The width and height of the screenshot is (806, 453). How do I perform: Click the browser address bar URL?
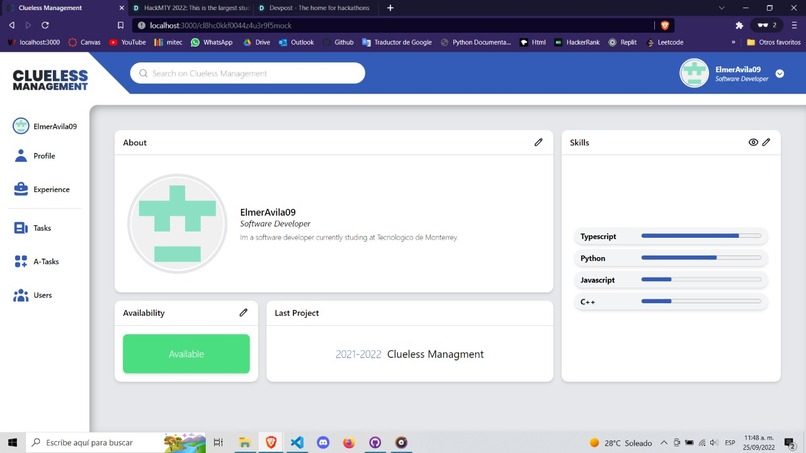pos(221,25)
